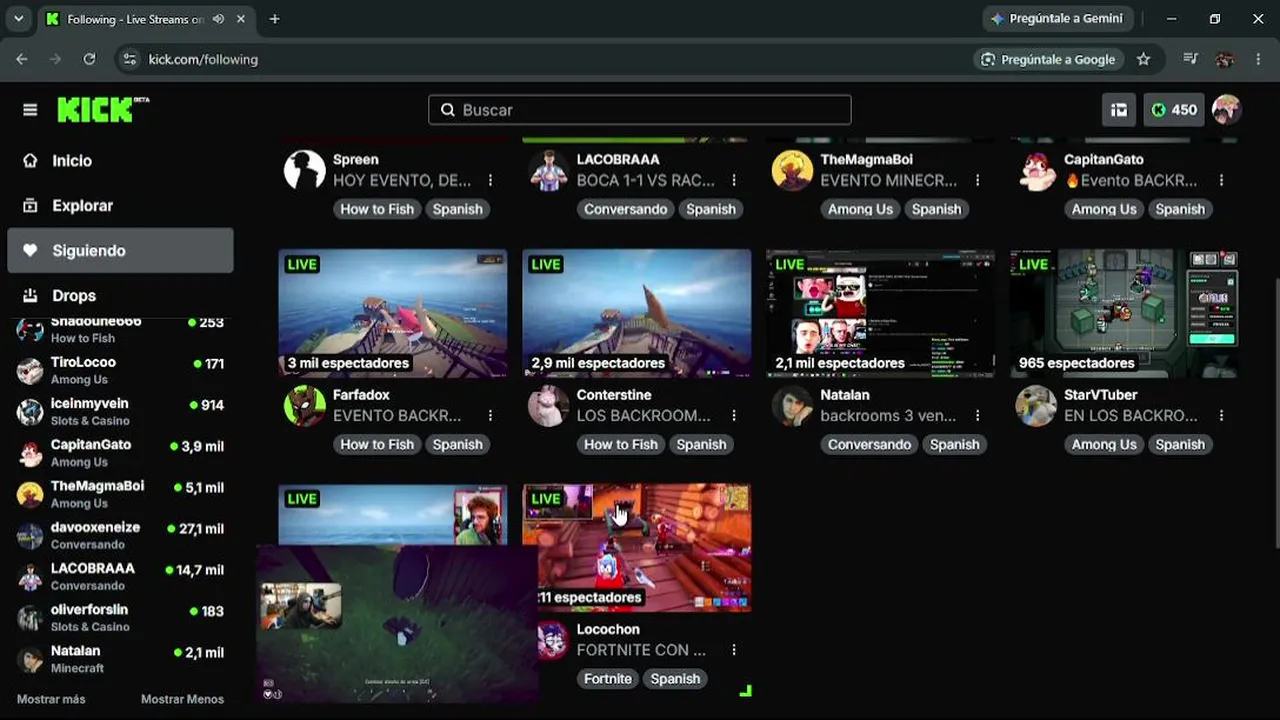The width and height of the screenshot is (1280, 720).
Task: Click Mostrar Menos in sidebar
Action: 182,699
